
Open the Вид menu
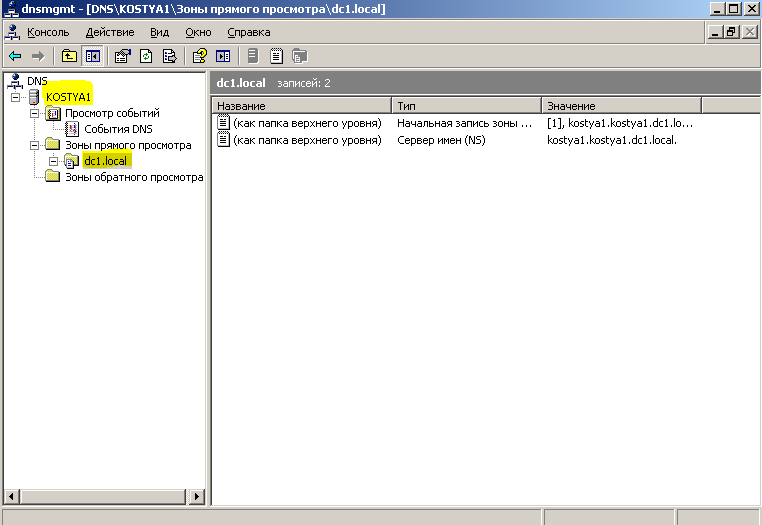pyautogui.click(x=159, y=33)
